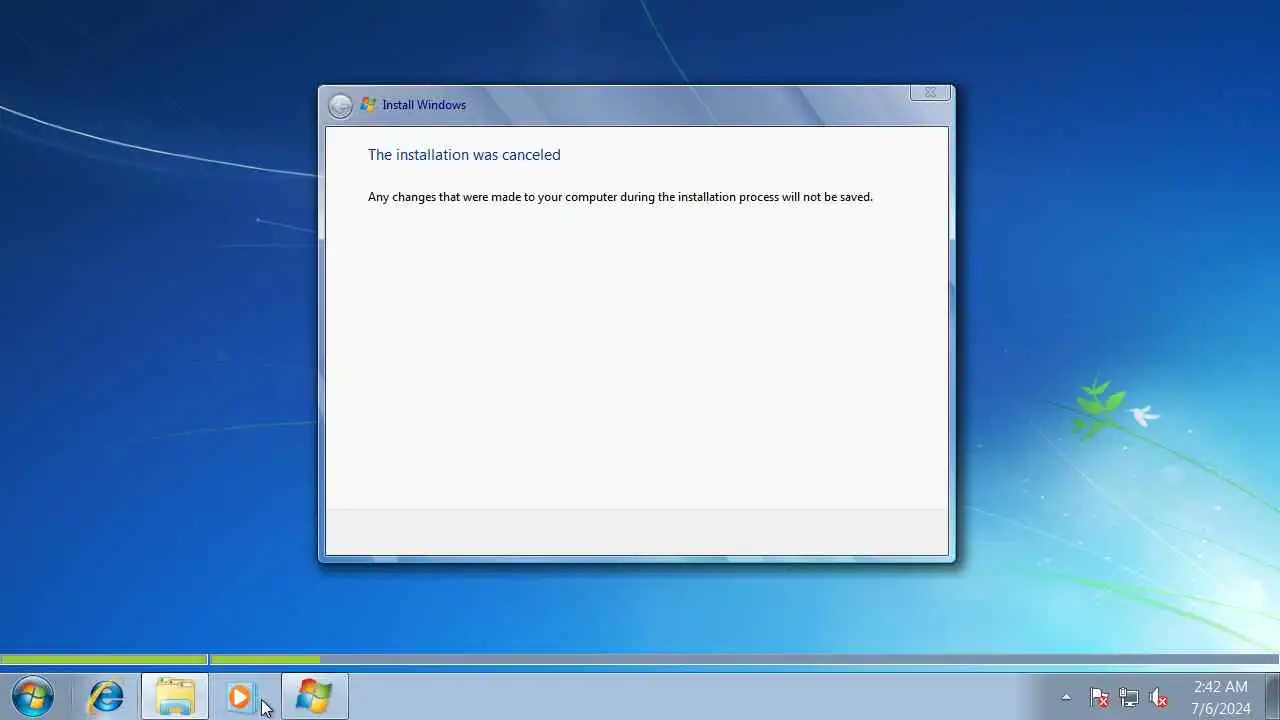Close the Install Windows dialog

coord(930,92)
